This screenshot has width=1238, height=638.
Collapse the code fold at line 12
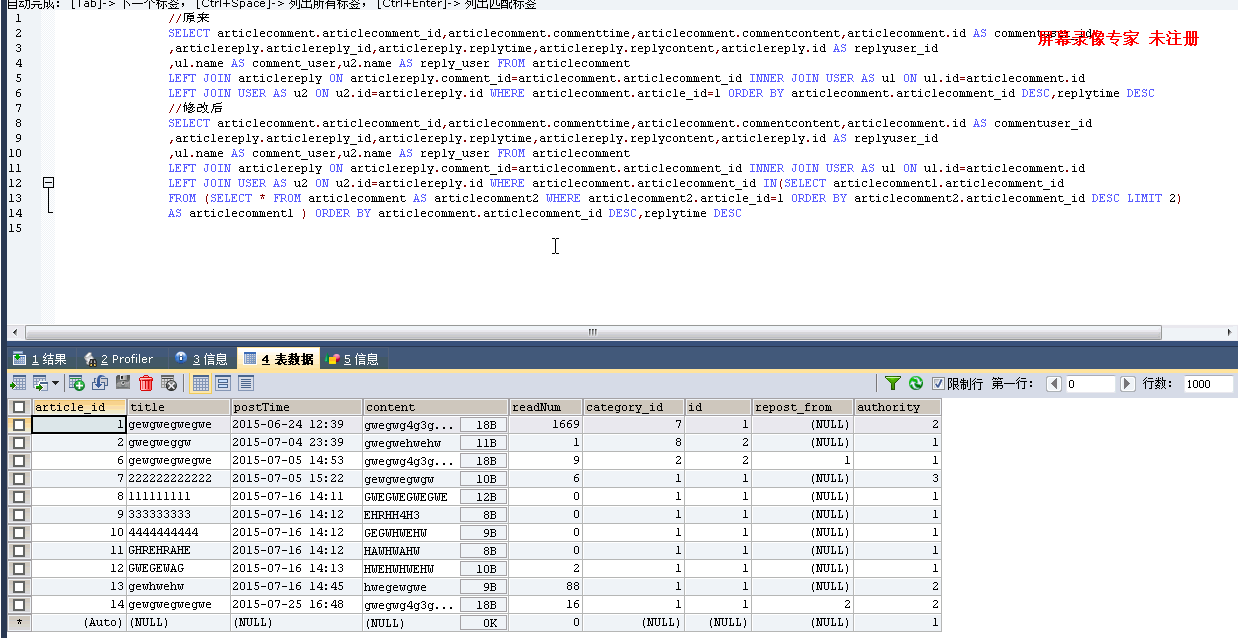[48, 183]
